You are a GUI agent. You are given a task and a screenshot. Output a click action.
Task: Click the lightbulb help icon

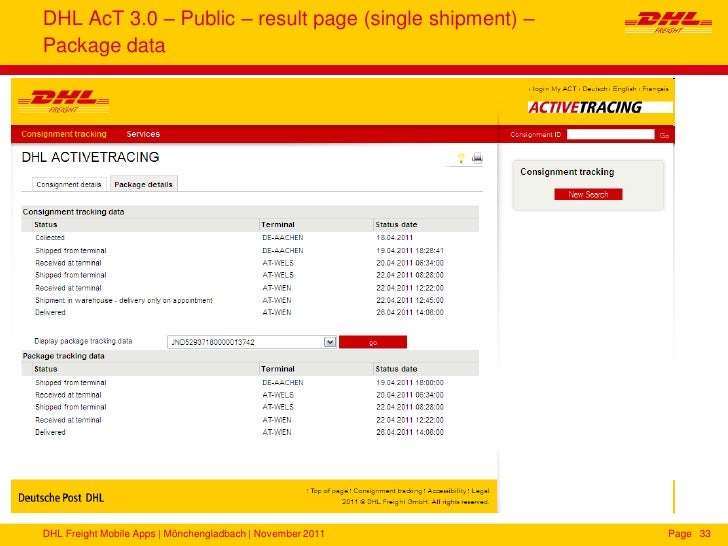pyautogui.click(x=461, y=158)
